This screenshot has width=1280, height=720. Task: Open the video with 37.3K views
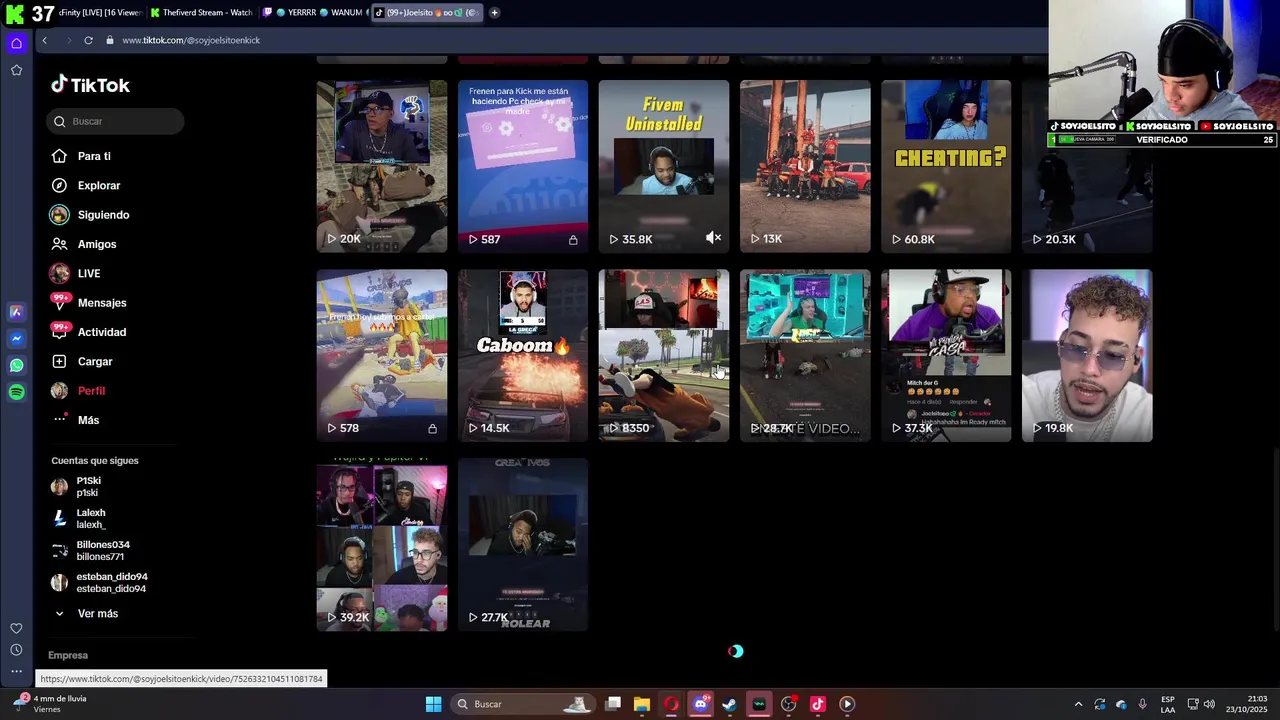tap(946, 355)
